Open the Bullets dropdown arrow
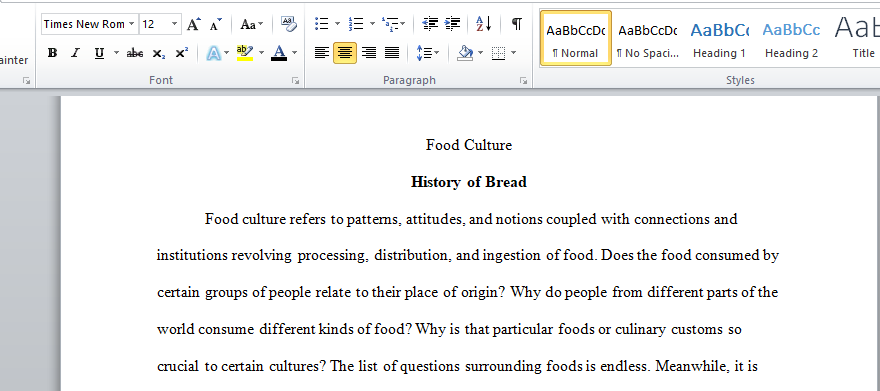Viewport: 880px width, 391px height. 337,24
